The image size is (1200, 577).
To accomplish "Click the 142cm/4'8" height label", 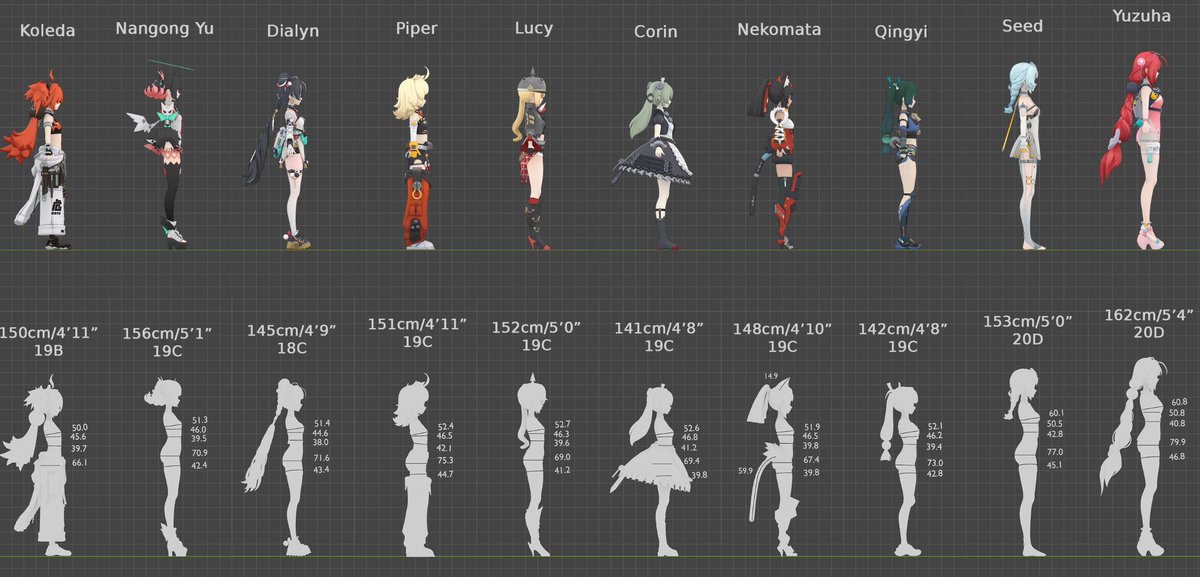I will [x=902, y=328].
